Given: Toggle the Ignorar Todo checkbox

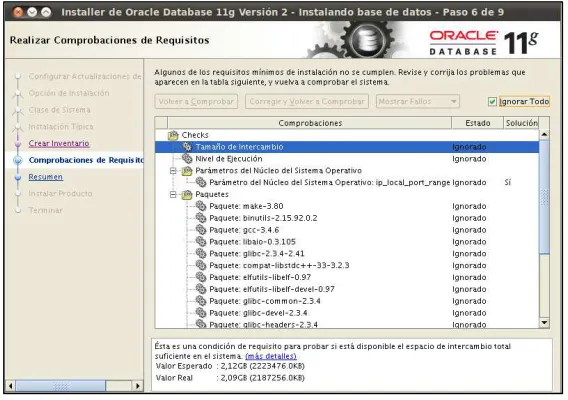Looking at the screenshot, I should tap(492, 102).
